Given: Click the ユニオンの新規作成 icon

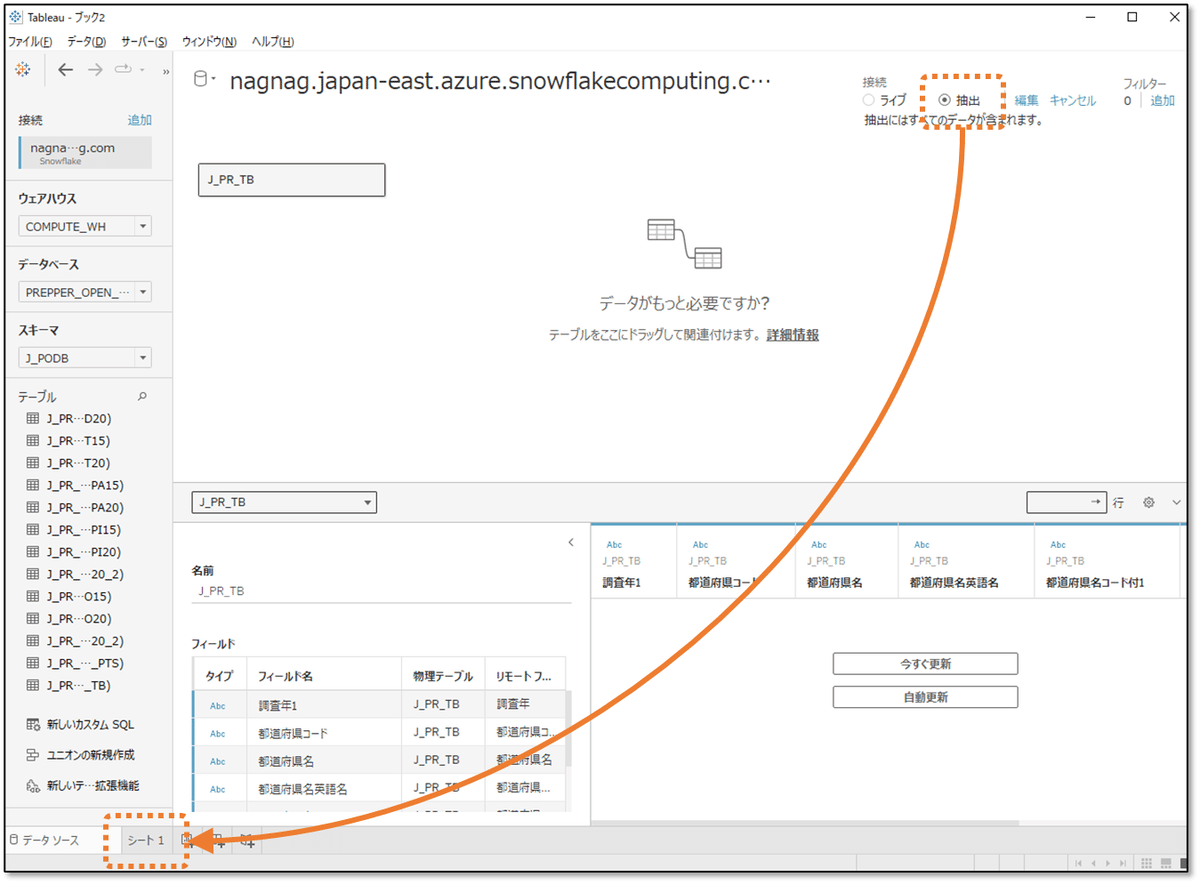Looking at the screenshot, I should (33, 755).
